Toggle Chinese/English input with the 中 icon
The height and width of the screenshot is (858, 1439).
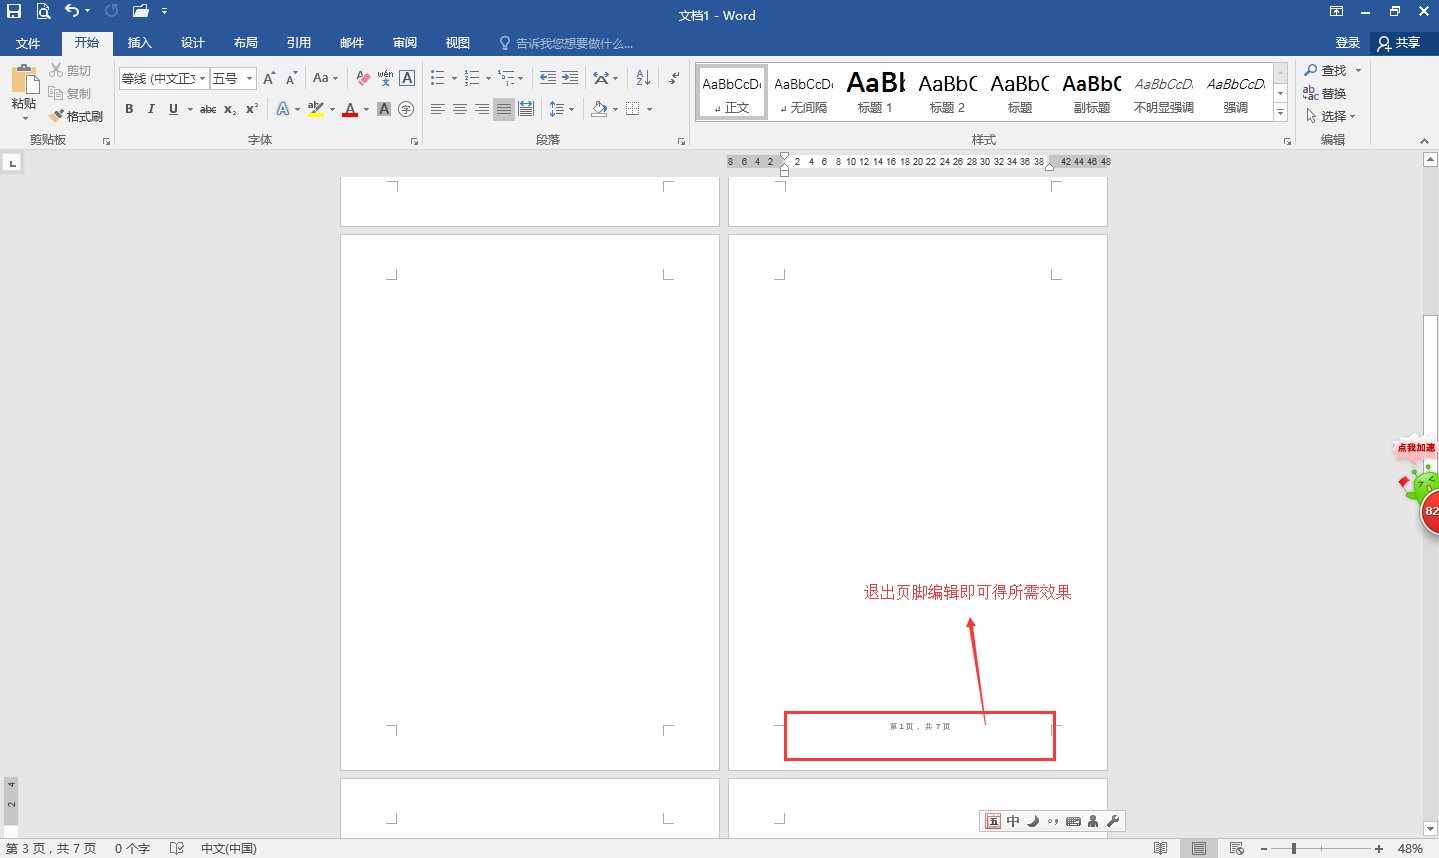click(1013, 820)
